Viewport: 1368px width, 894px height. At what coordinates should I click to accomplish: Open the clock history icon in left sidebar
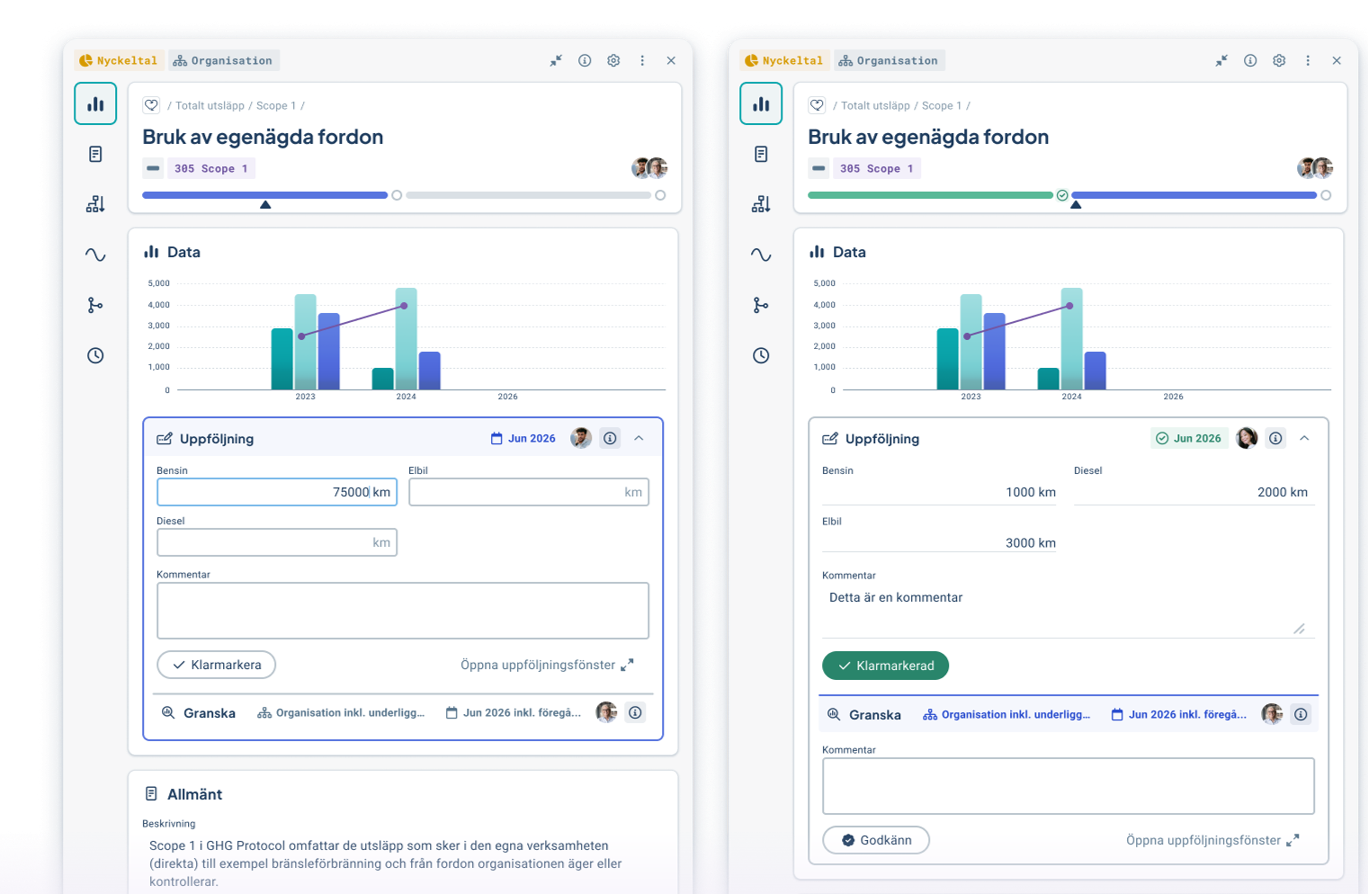[95, 355]
